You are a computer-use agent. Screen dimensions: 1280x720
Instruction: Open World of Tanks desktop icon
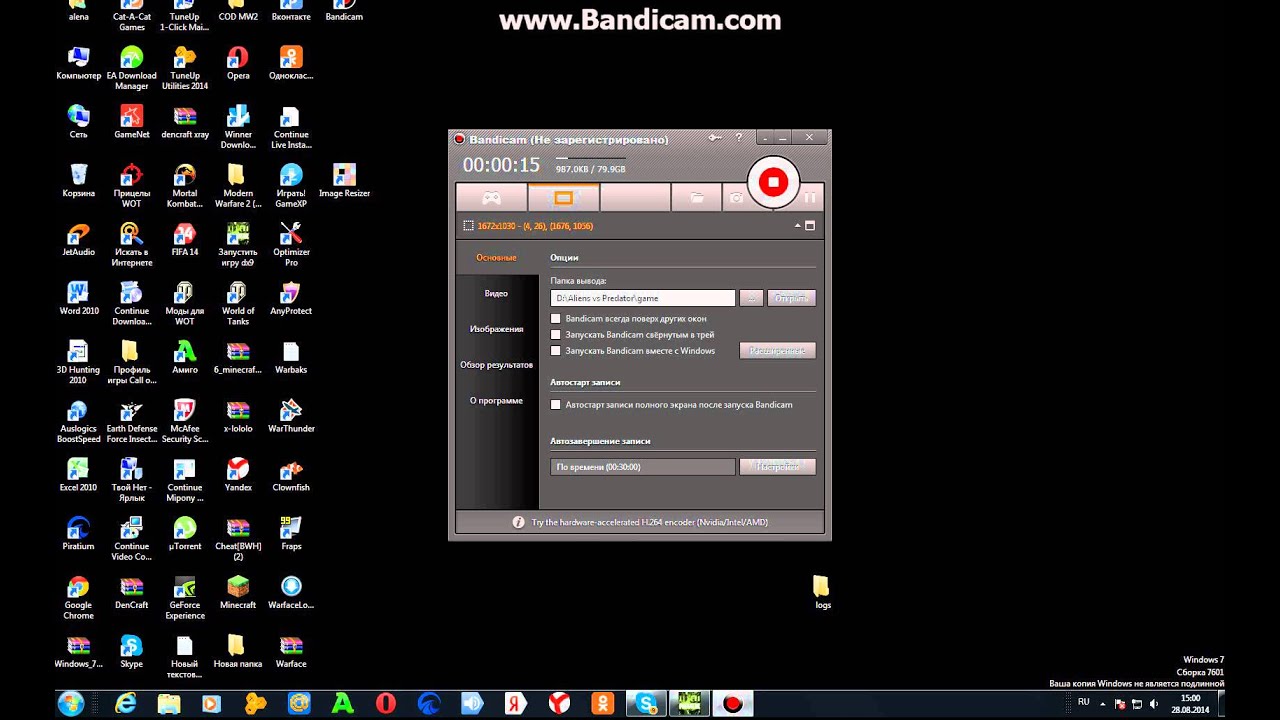click(238, 303)
